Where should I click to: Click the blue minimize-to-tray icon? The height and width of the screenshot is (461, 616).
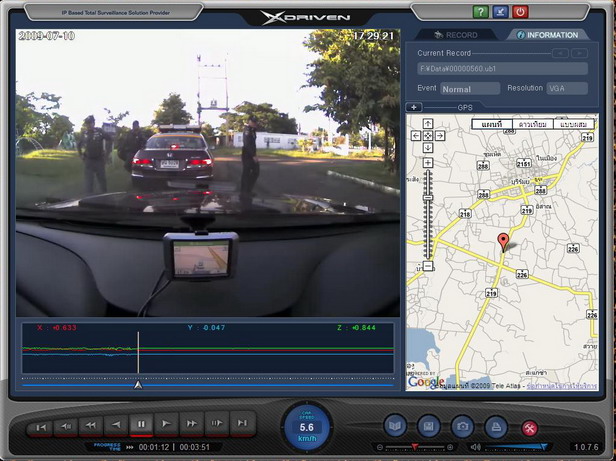pos(500,12)
